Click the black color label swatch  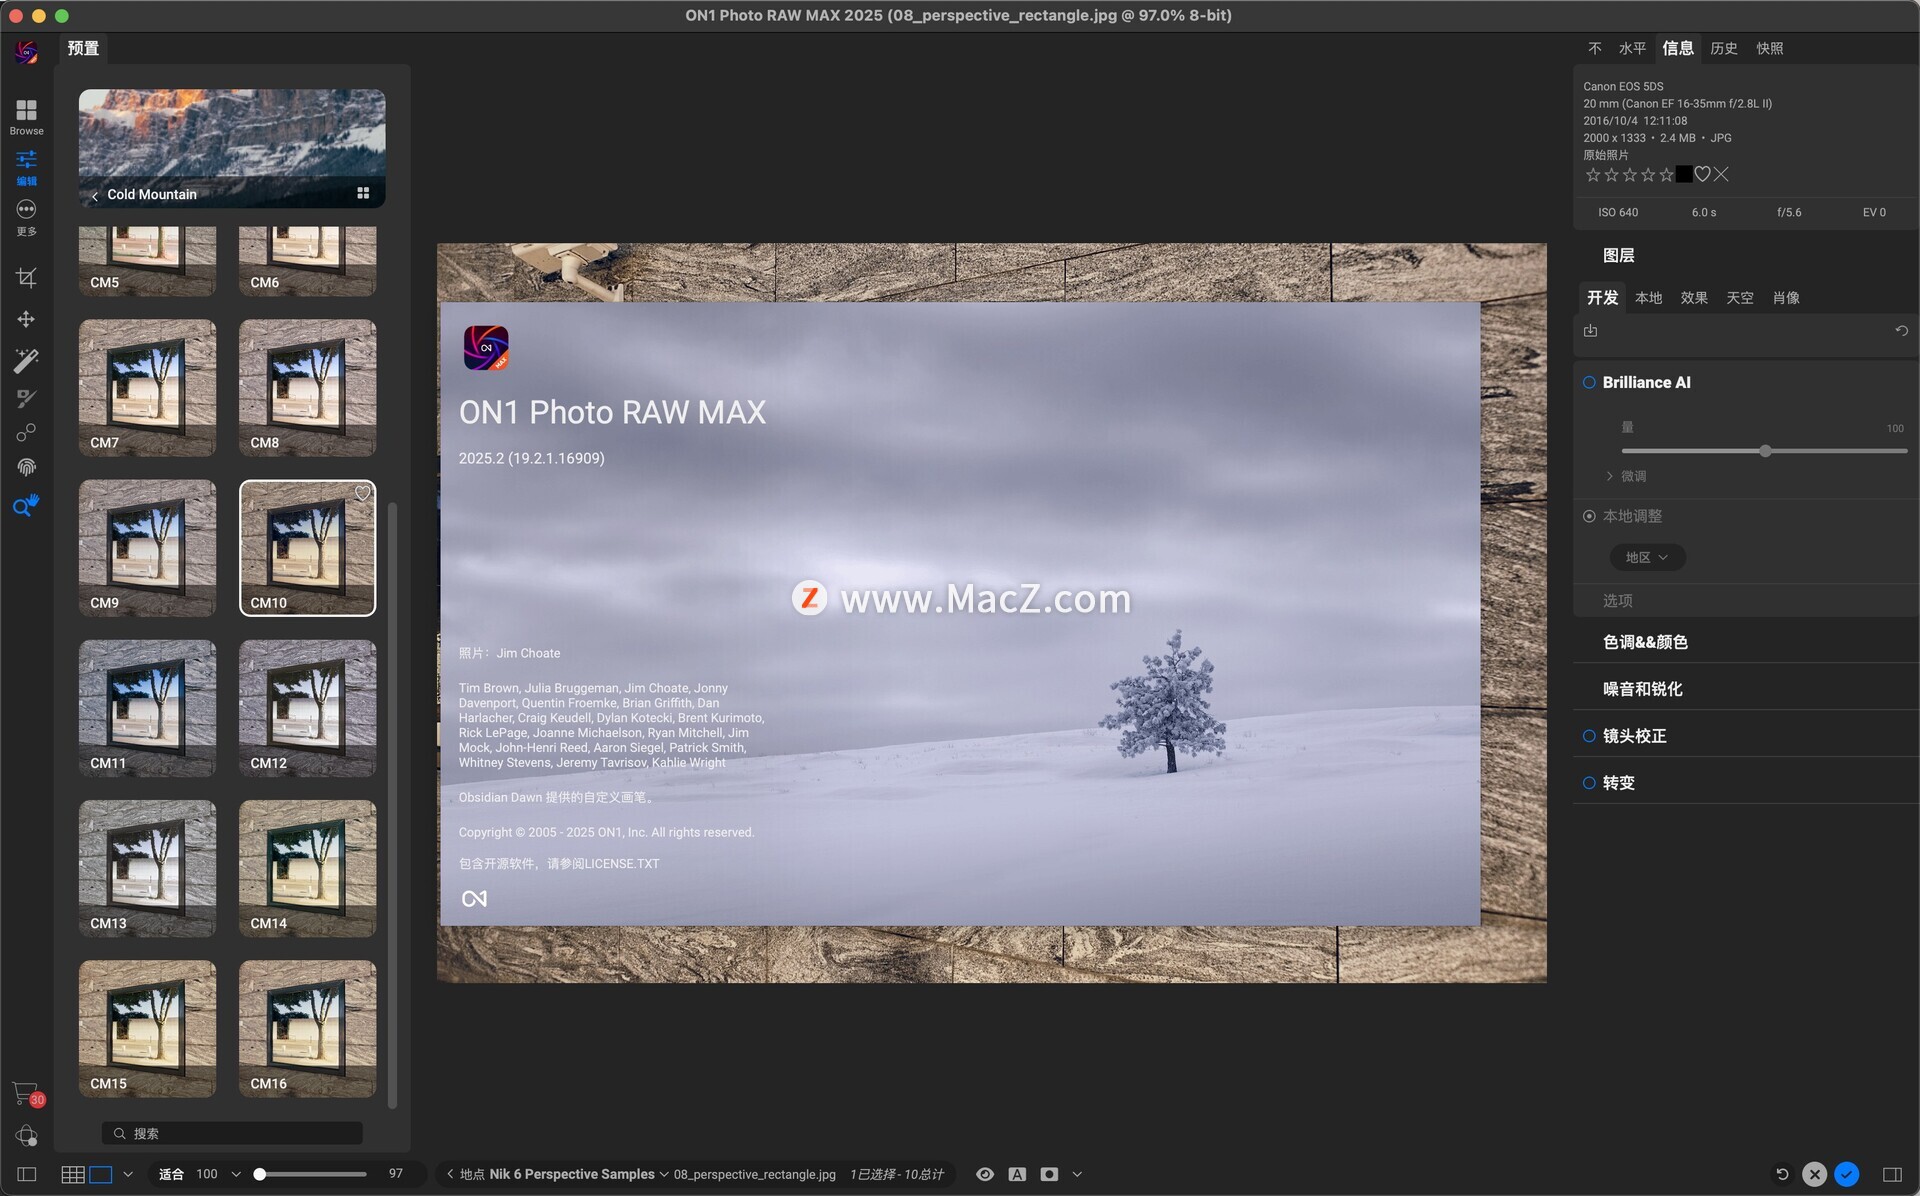point(1684,174)
